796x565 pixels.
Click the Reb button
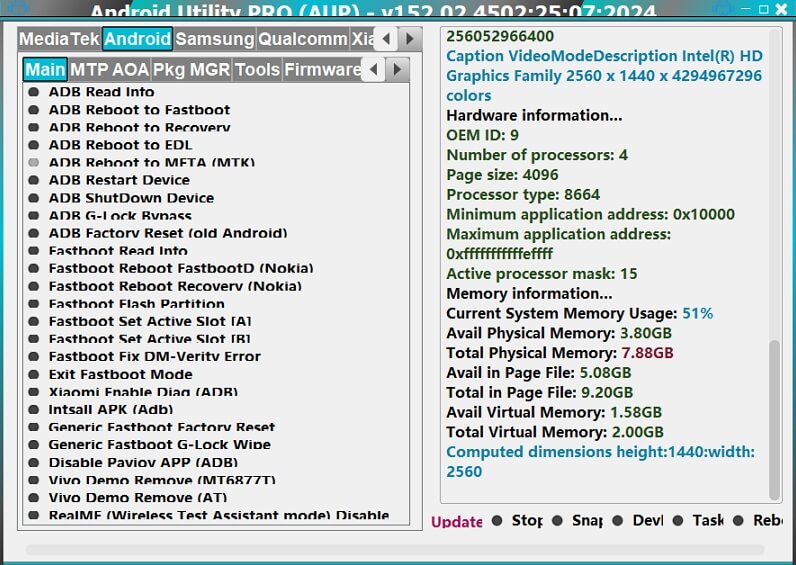click(758, 521)
